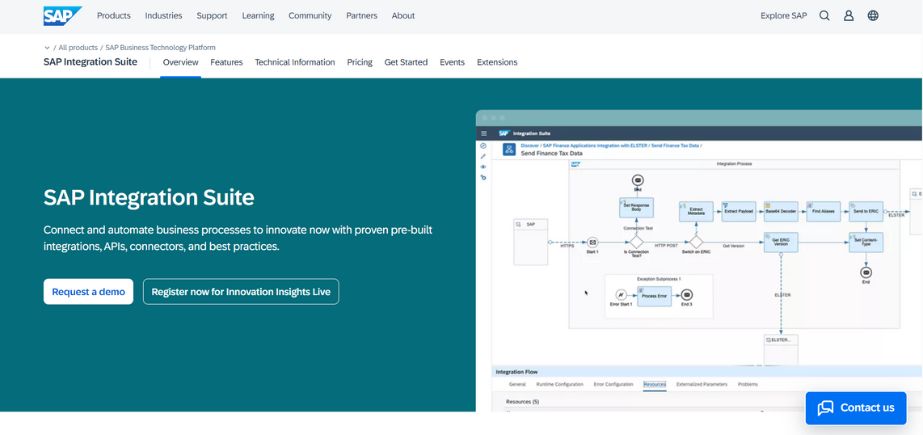The height and width of the screenshot is (435, 923).
Task: Go to the Technical Information tab
Action: point(295,62)
